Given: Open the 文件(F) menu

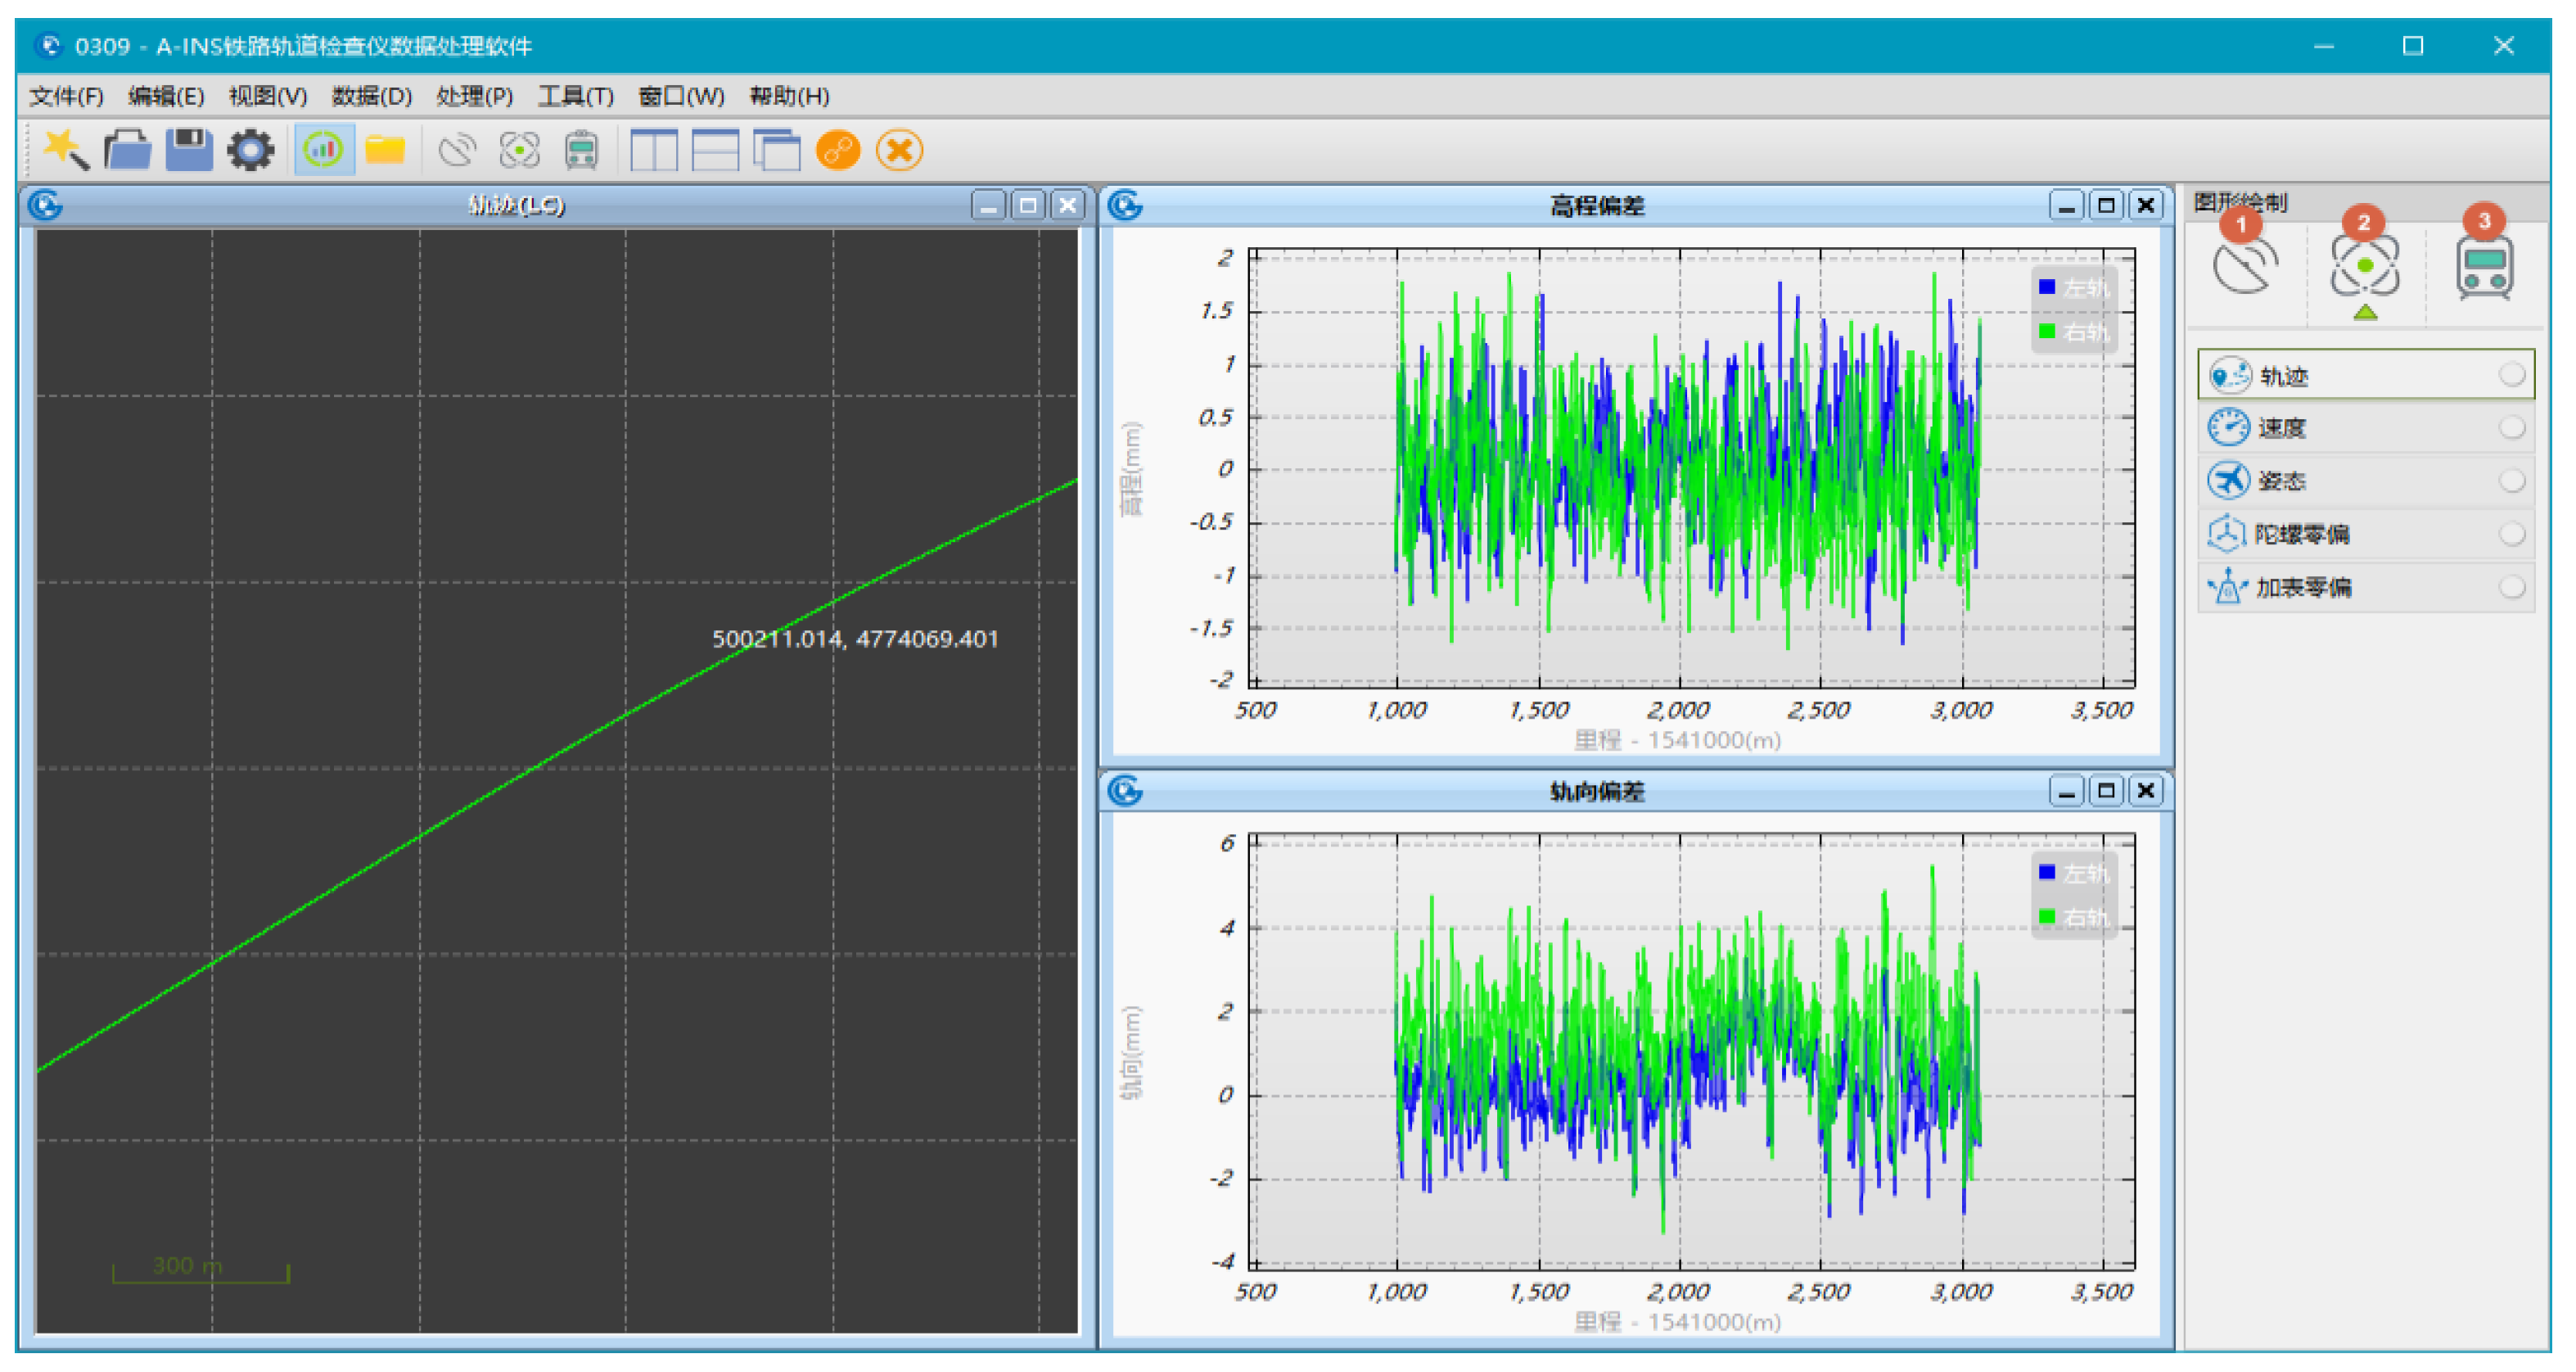Looking at the screenshot, I should point(66,96).
